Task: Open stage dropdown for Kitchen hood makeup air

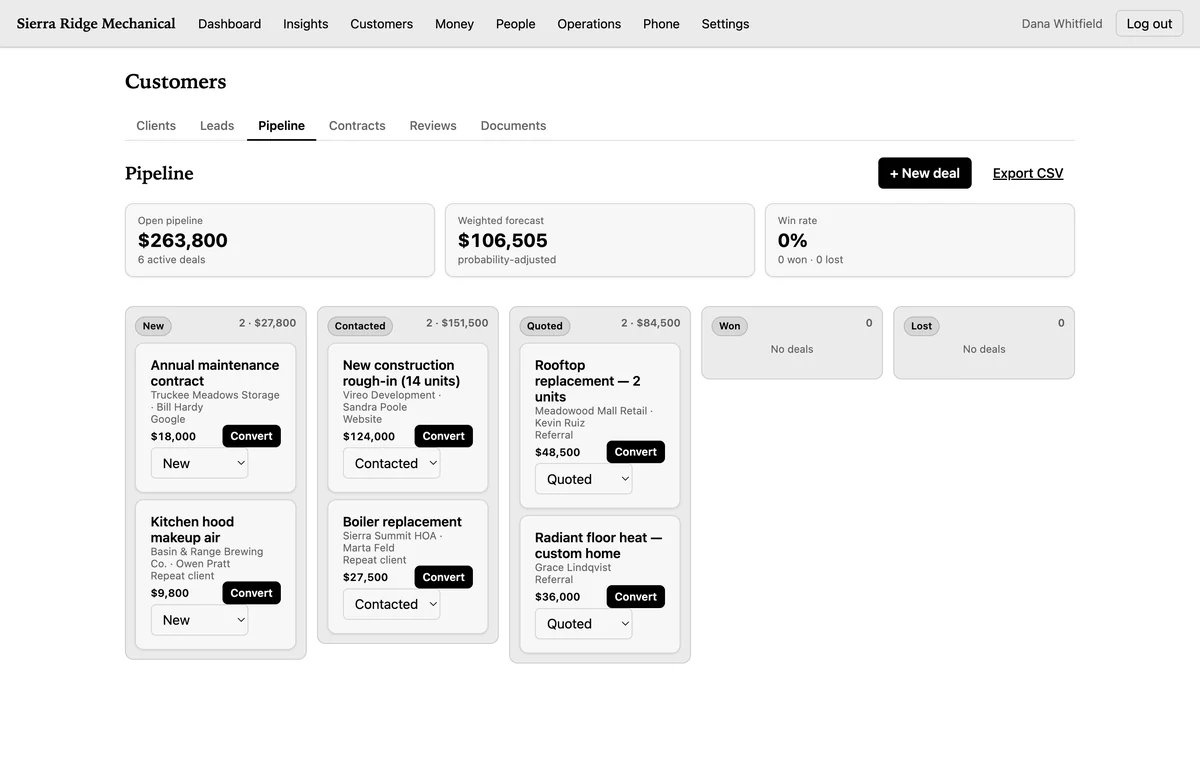Action: point(199,620)
